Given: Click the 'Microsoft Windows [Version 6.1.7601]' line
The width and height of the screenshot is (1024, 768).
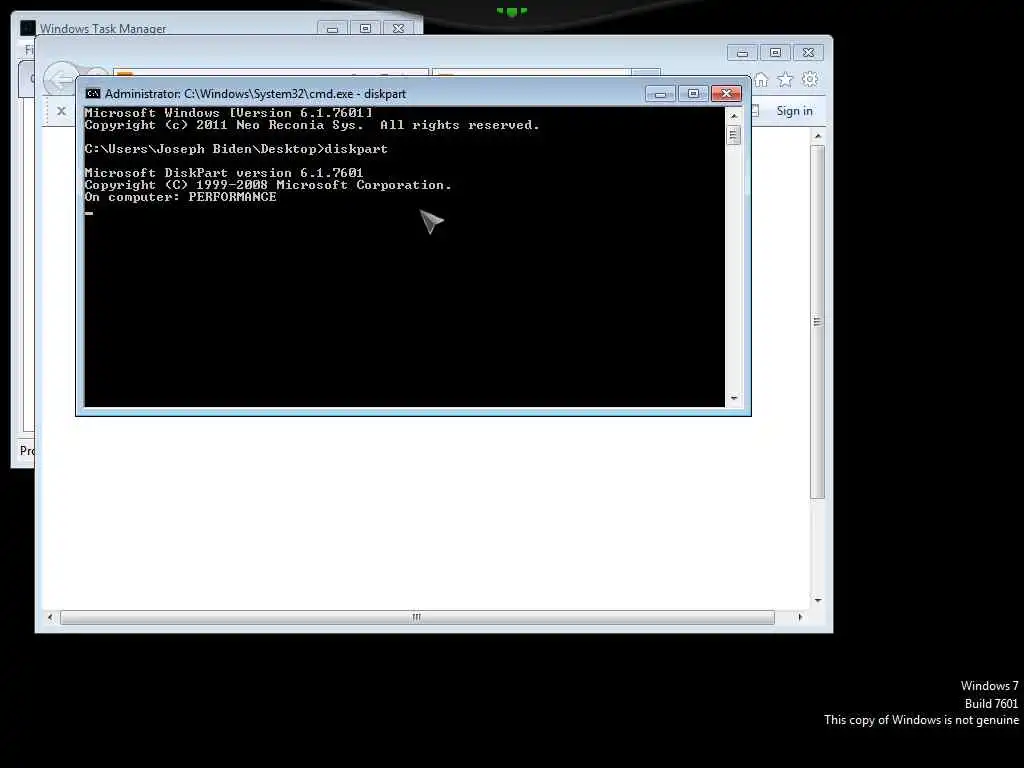Looking at the screenshot, I should coord(228,113).
